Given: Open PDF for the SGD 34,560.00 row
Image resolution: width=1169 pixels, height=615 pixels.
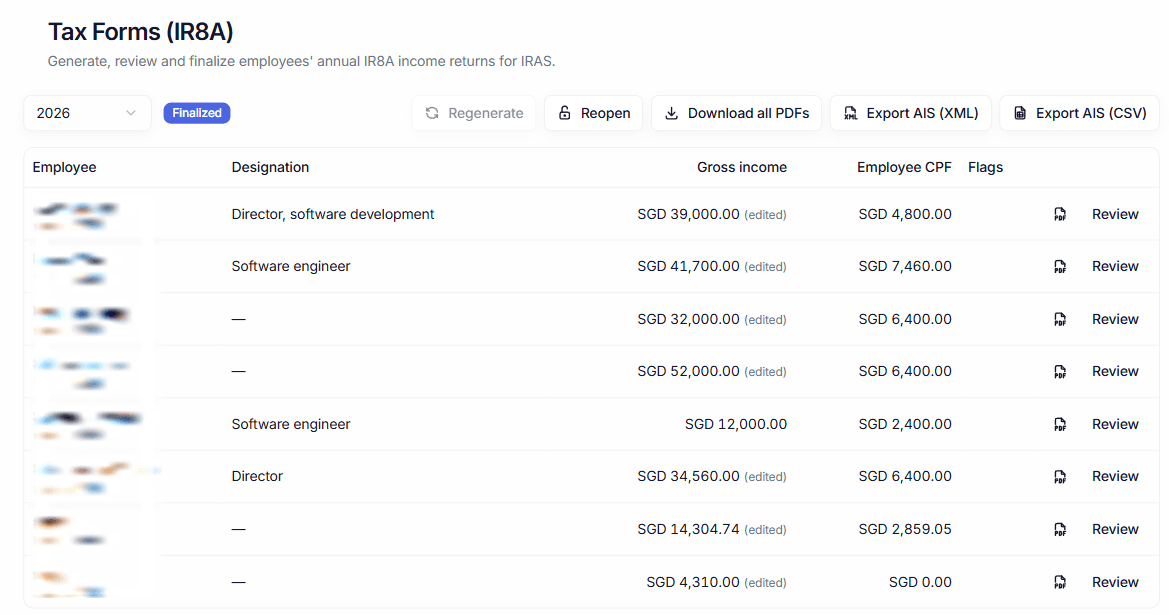Looking at the screenshot, I should pyautogui.click(x=1059, y=477).
